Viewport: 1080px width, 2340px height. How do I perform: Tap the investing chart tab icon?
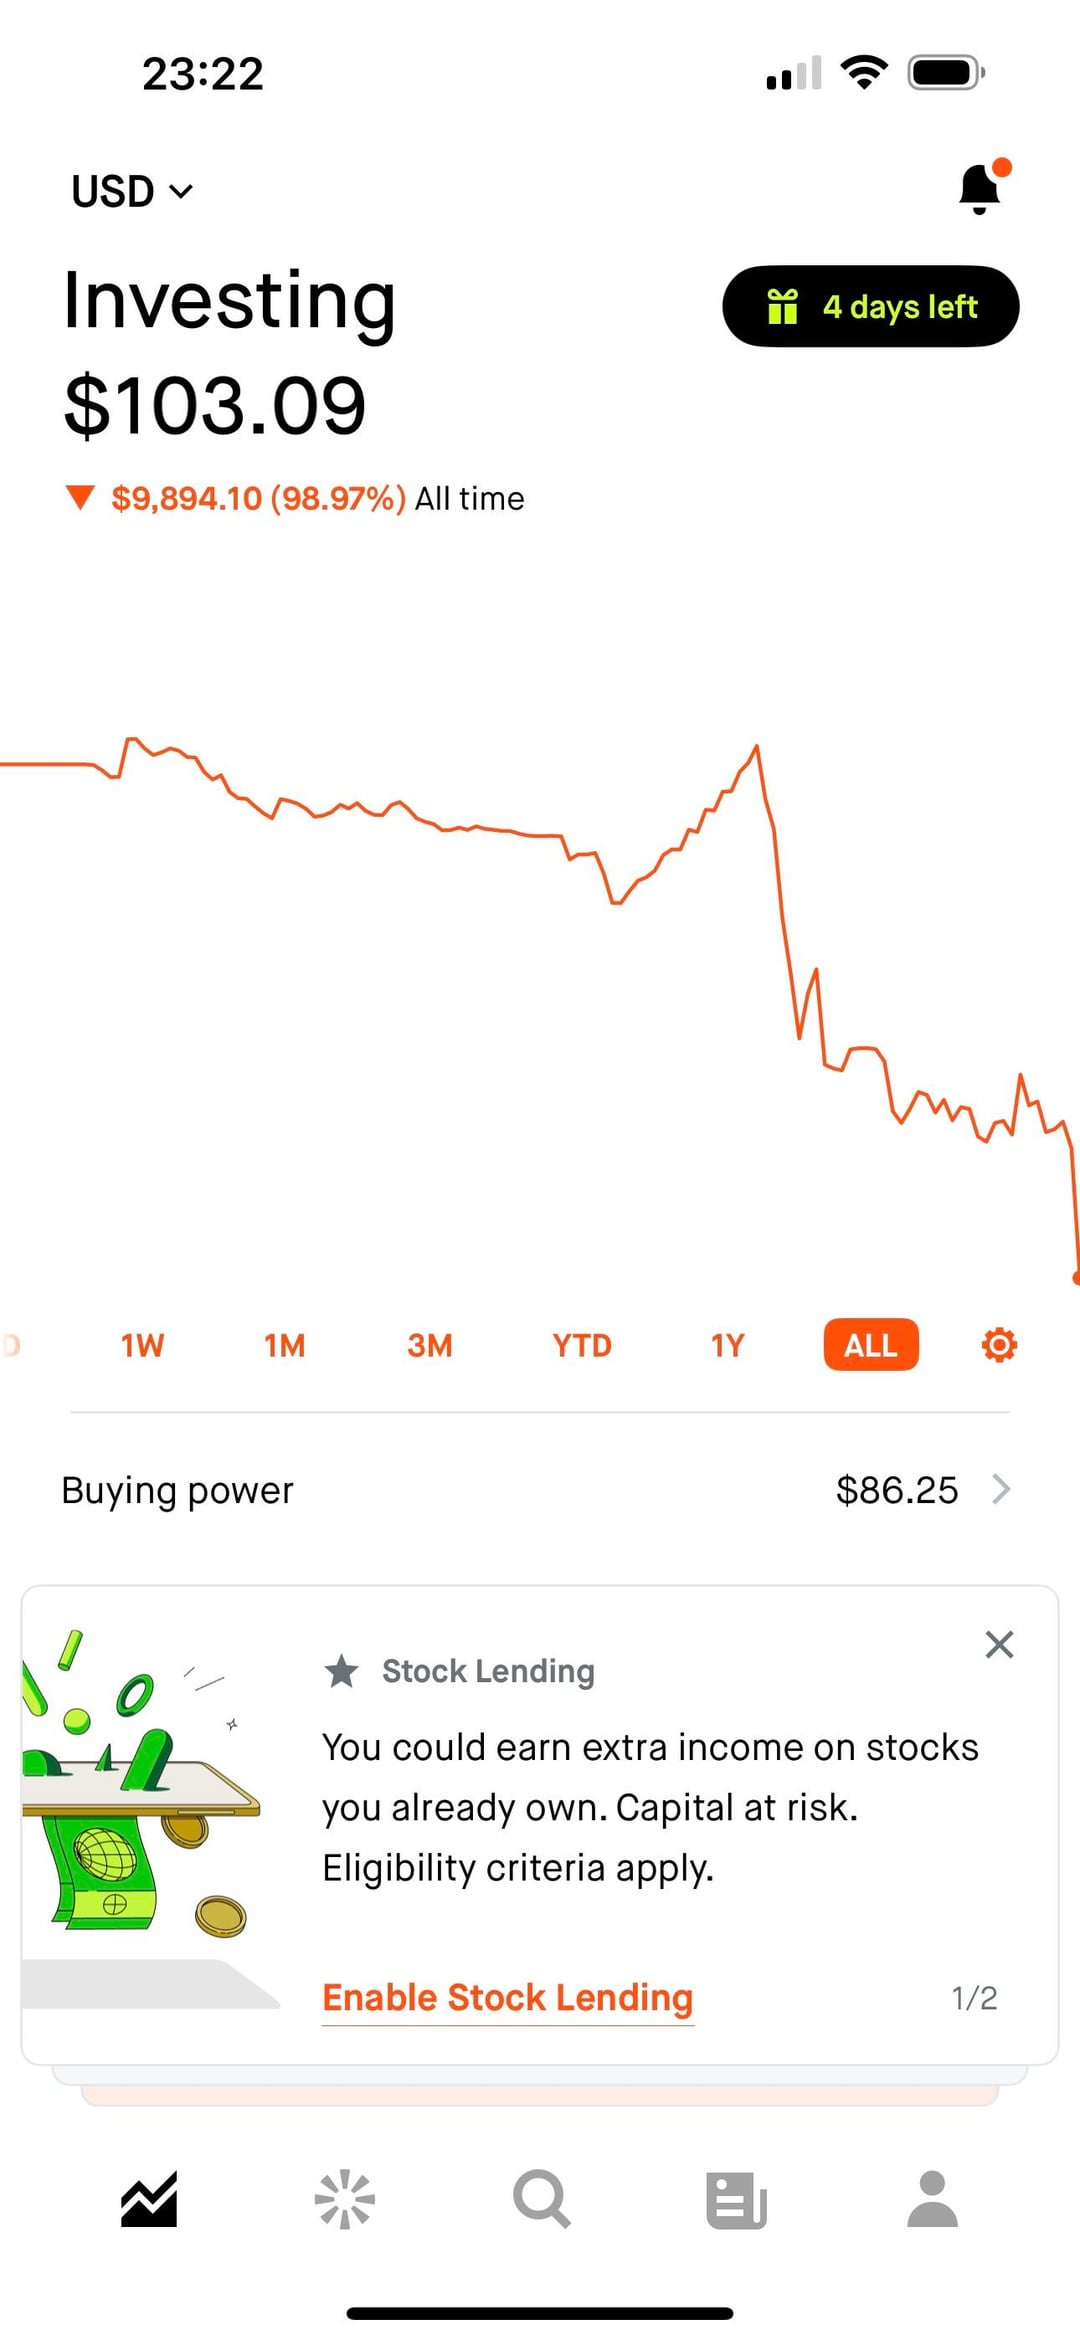pyautogui.click(x=149, y=2199)
